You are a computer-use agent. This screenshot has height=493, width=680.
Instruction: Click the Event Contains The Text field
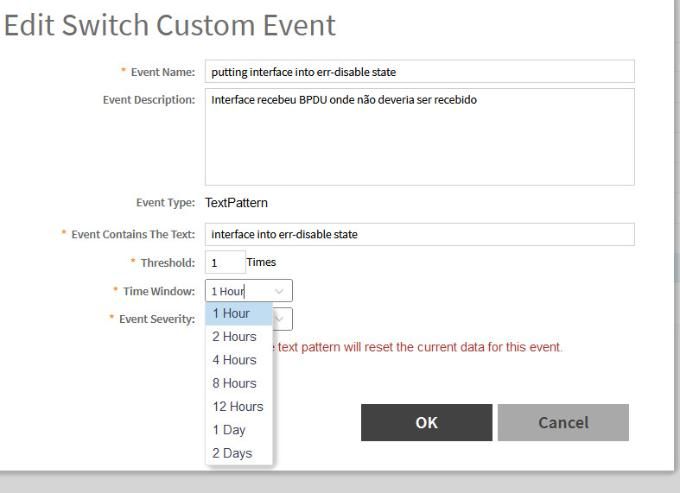click(419, 234)
